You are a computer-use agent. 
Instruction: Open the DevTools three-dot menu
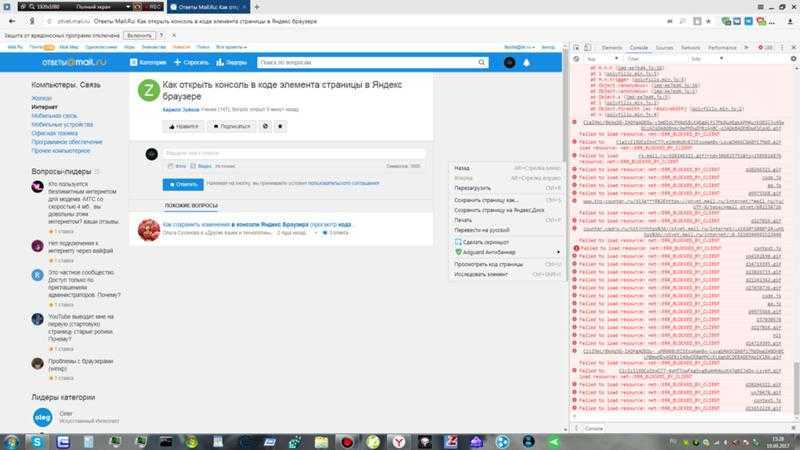[782, 47]
